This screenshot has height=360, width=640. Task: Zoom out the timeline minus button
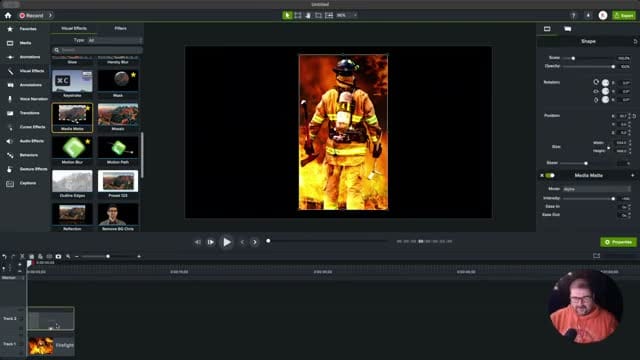[x=77, y=257]
